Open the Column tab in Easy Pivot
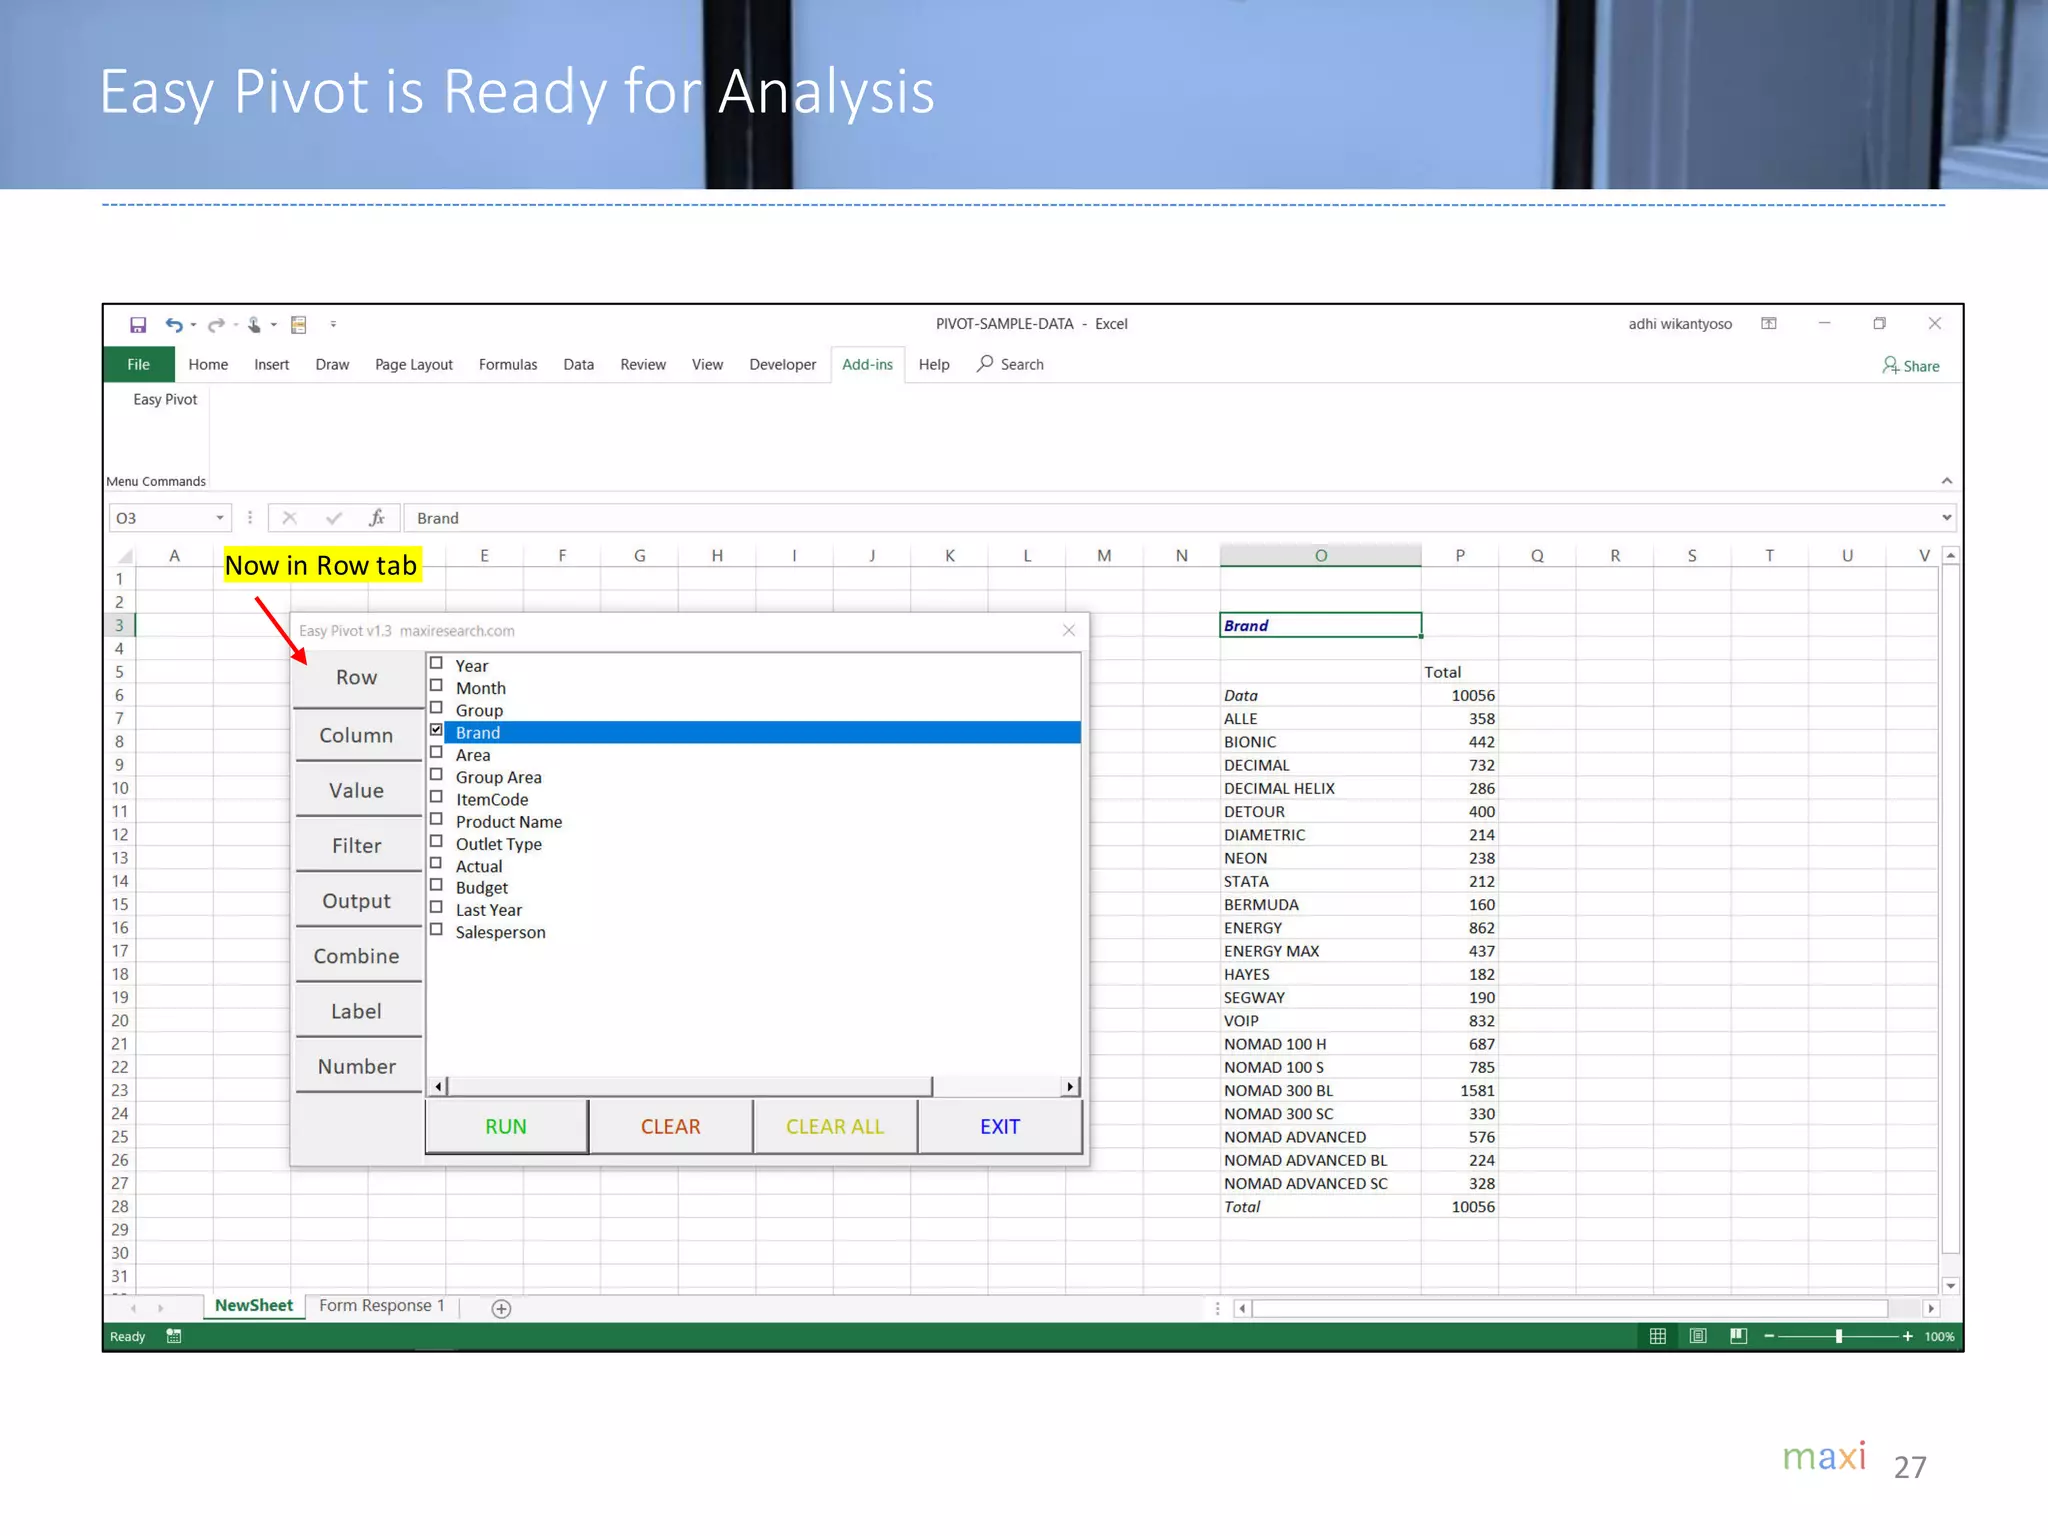Image resolution: width=2048 pixels, height=1536 pixels. [357, 736]
